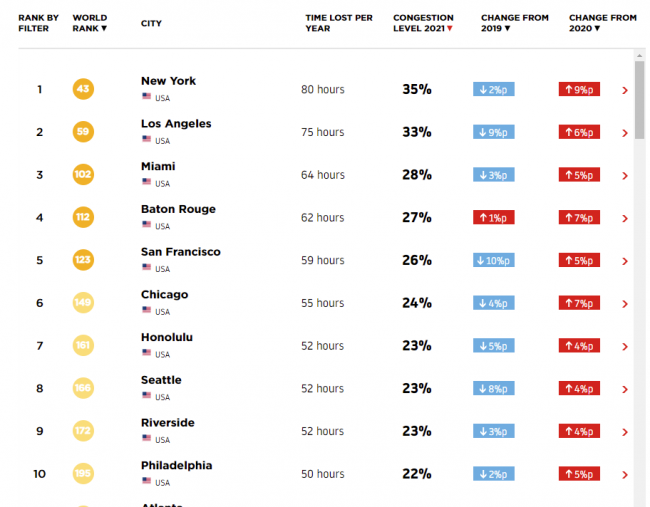Click the New York world rank 43 badge
650x507 pixels.
(x=83, y=90)
